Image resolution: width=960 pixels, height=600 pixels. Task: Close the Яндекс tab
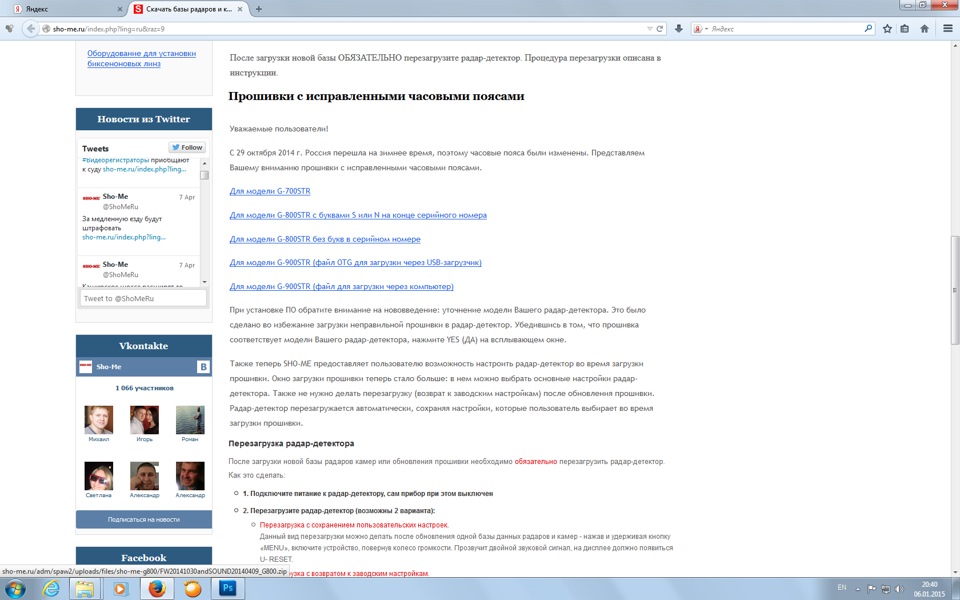[120, 9]
